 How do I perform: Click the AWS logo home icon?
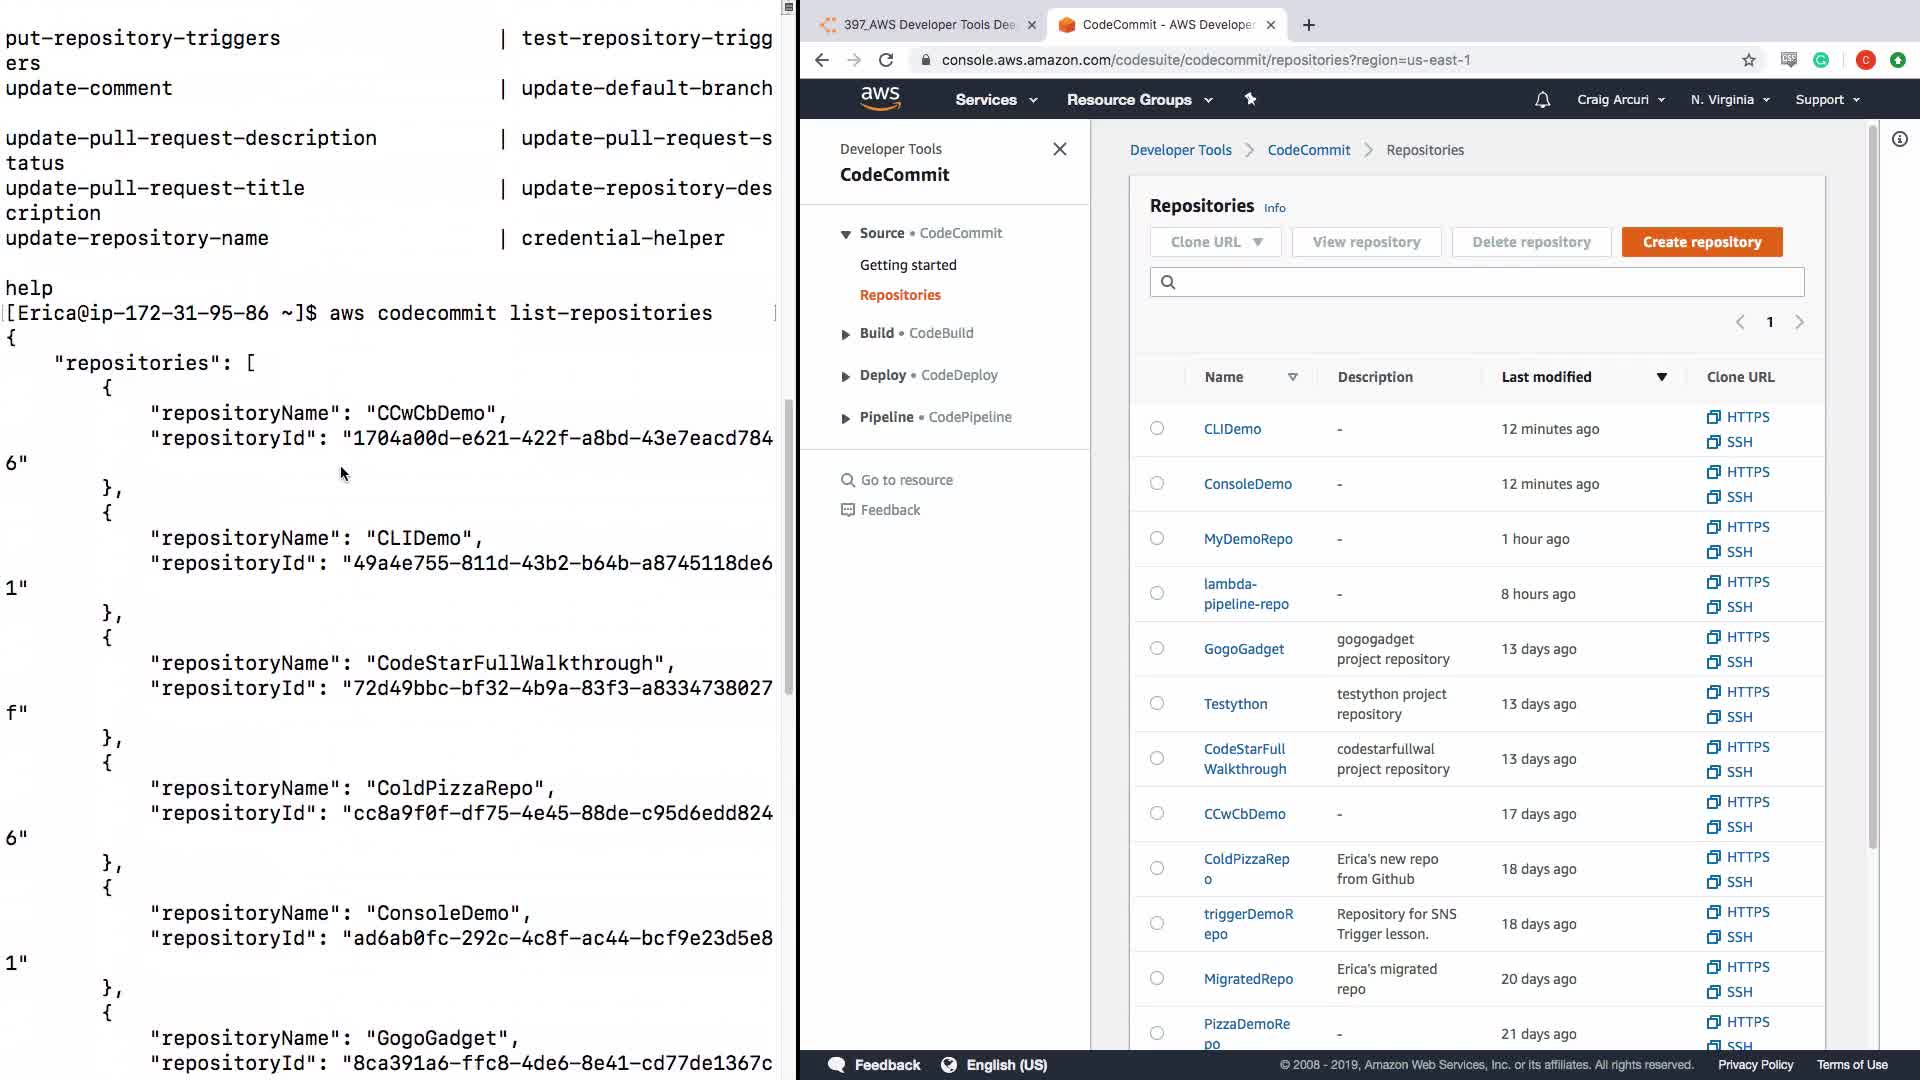click(x=880, y=98)
